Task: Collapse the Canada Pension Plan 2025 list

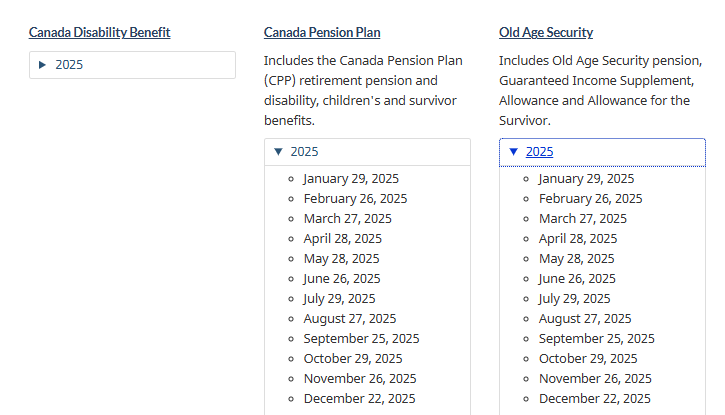Action: coord(304,152)
